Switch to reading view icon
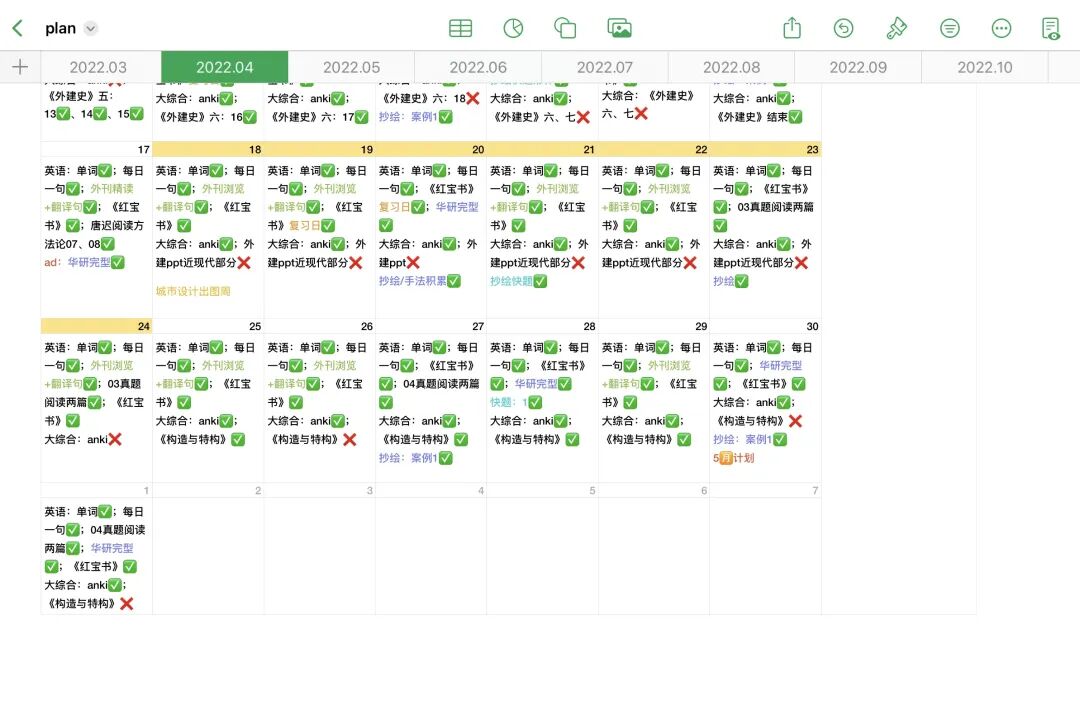This screenshot has width=1080, height=714. click(x=1051, y=28)
